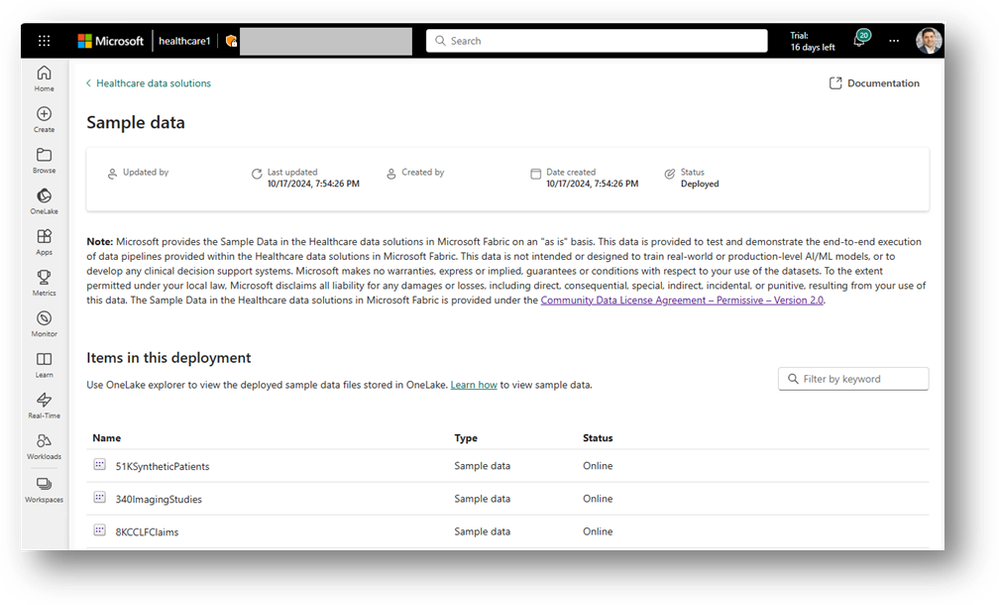Open the 340ImagingStudies item
Viewport: 999px width, 605px height.
click(x=159, y=499)
